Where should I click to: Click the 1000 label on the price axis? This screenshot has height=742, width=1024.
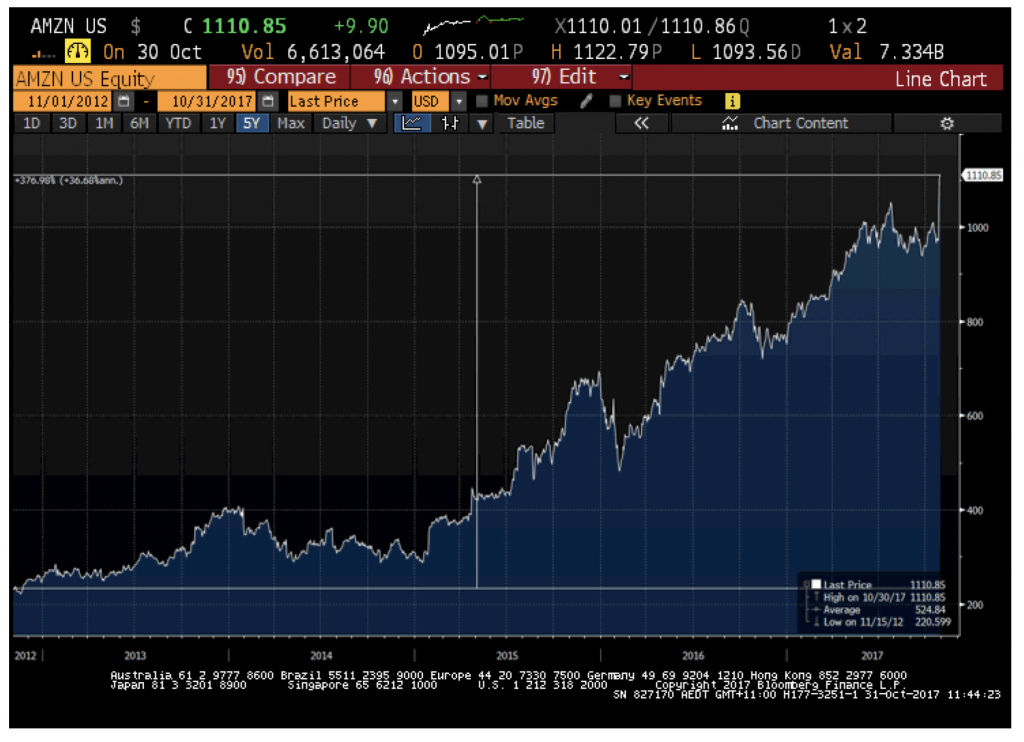point(978,227)
